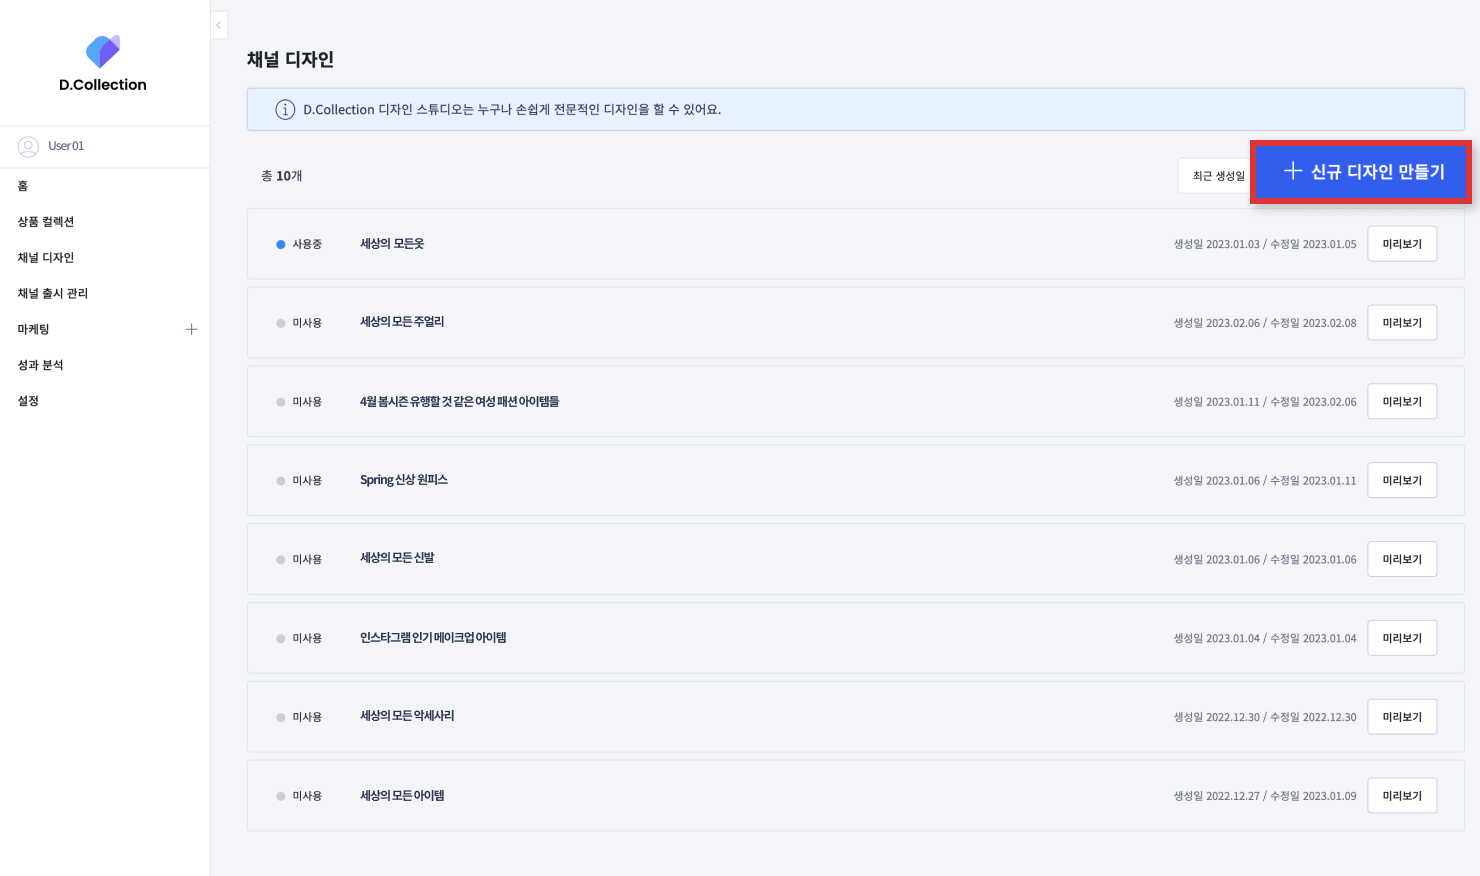Open 채널 출시 관리 menu
Screen dimensions: 1480x876
tap(53, 294)
